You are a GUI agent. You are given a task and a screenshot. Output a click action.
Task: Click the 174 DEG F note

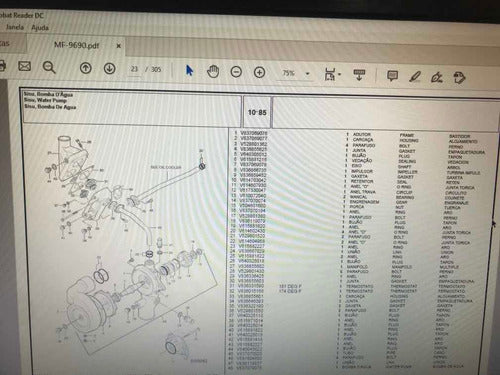tap(290, 291)
